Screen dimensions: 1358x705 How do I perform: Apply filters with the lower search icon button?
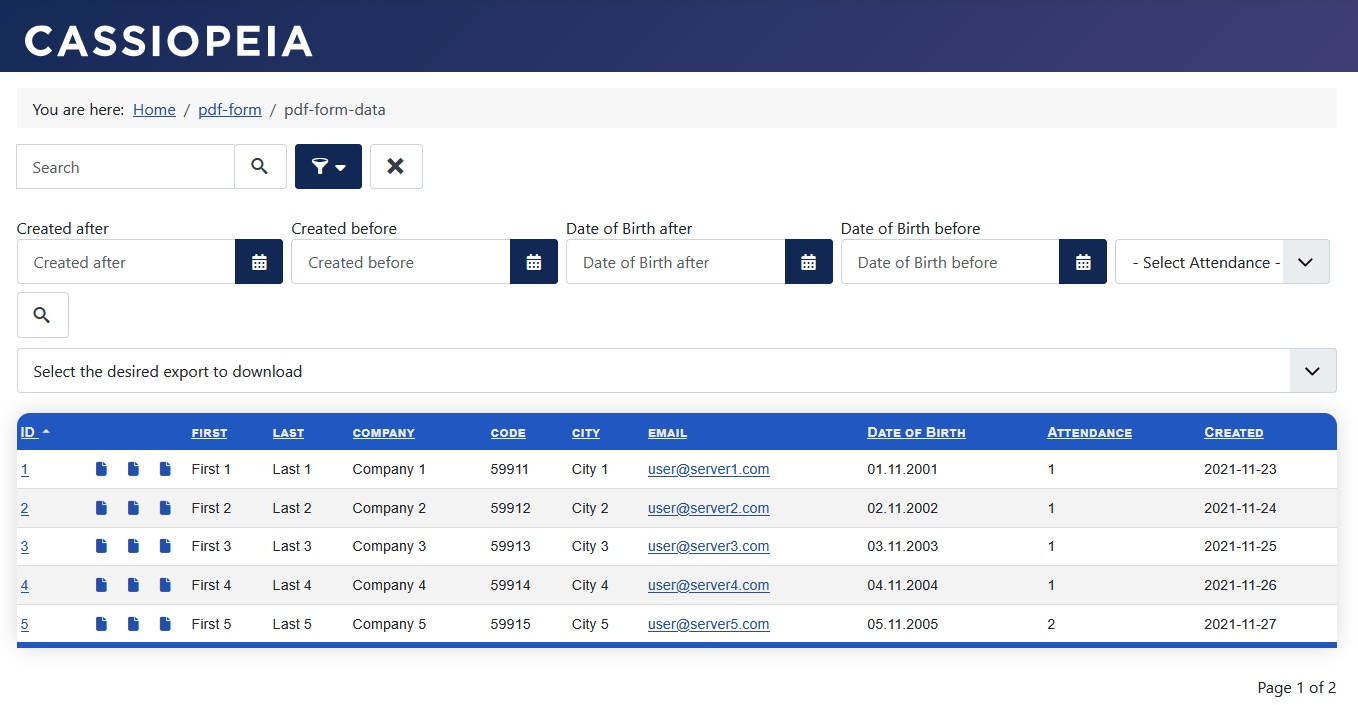coord(43,315)
